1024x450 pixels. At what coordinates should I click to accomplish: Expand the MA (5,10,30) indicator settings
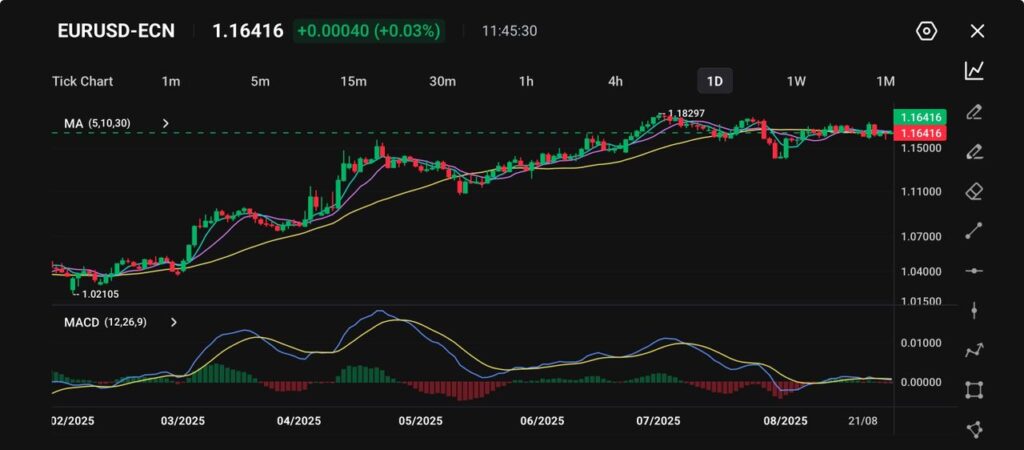click(x=166, y=124)
